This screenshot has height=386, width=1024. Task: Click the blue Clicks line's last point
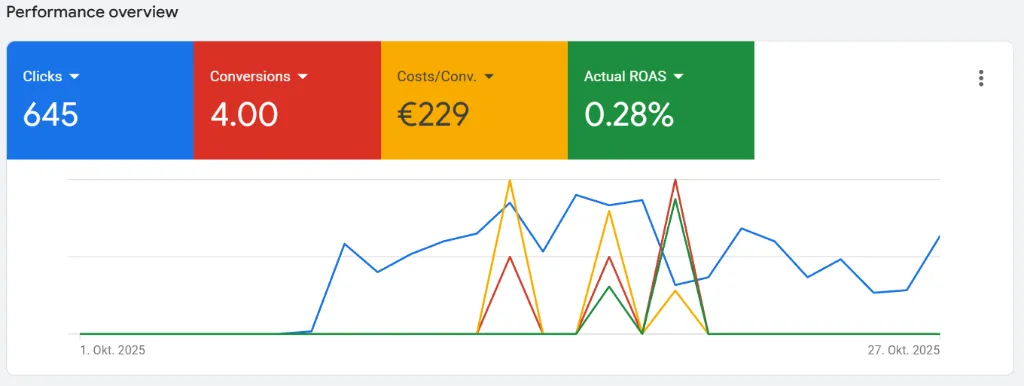point(939,236)
